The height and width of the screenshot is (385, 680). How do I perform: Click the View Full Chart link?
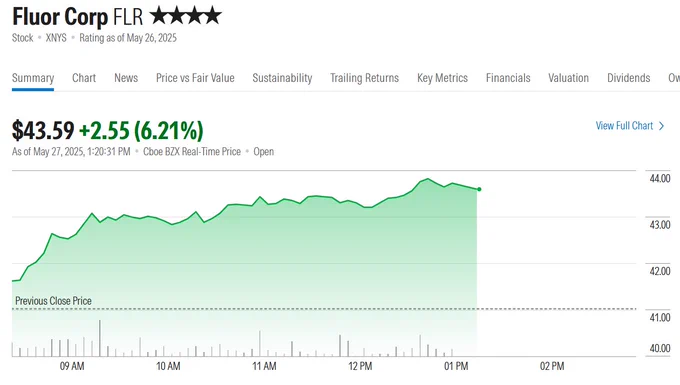pyautogui.click(x=624, y=126)
